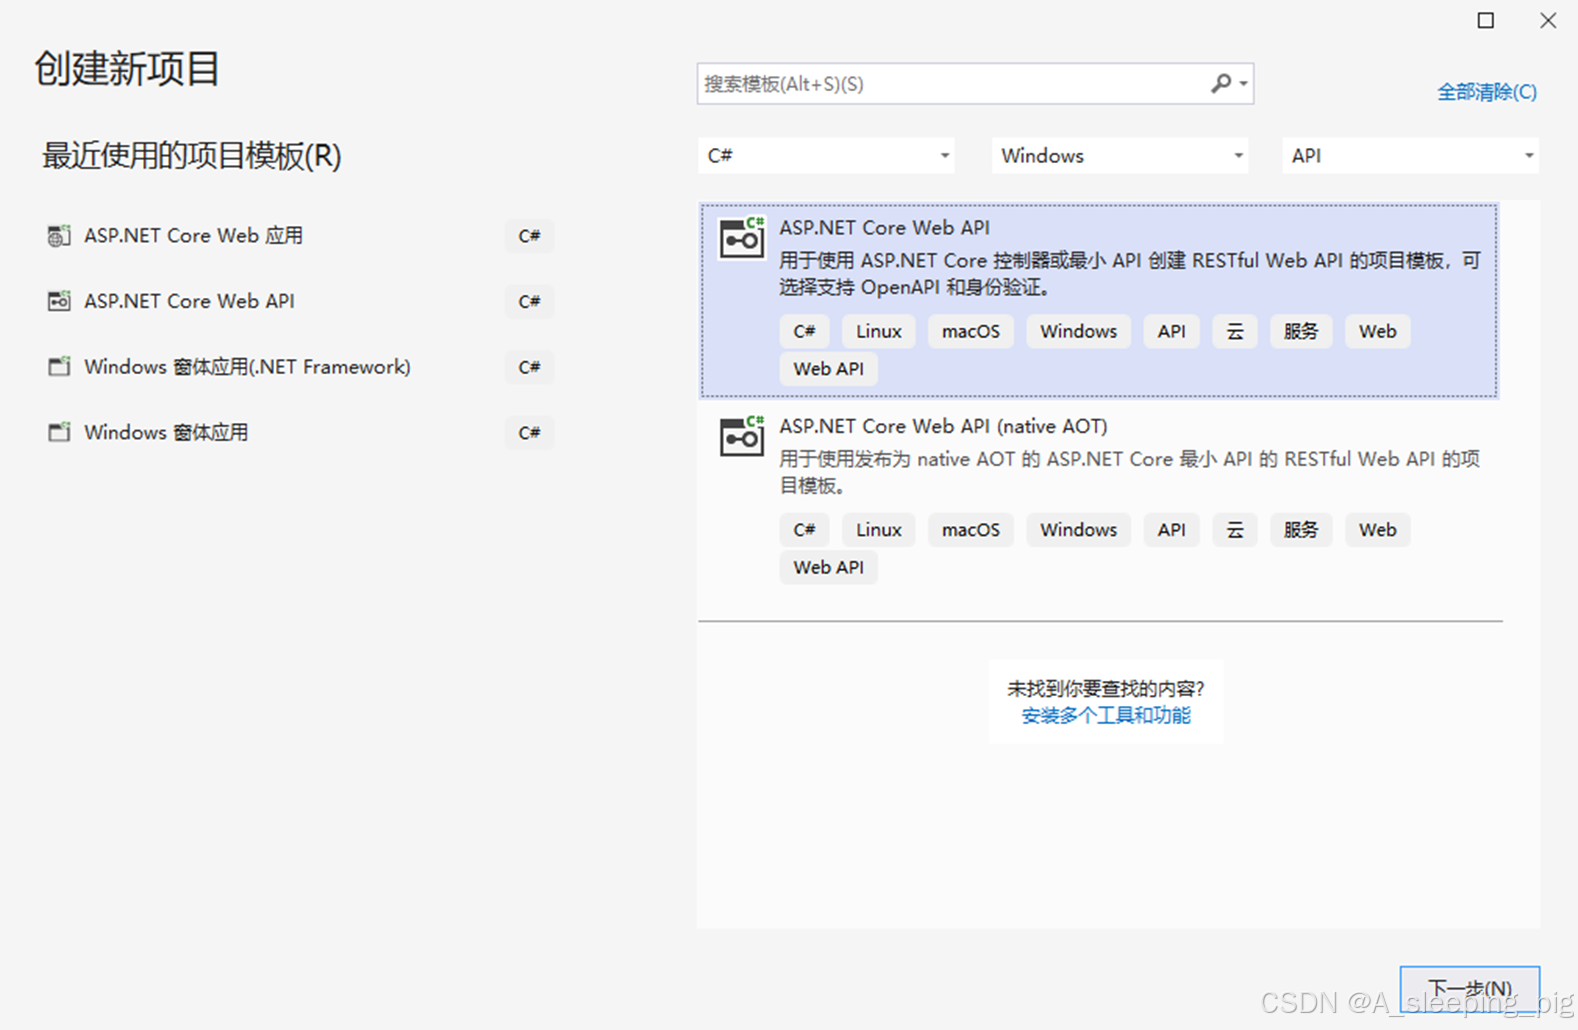Click the search magnifier icon
The height and width of the screenshot is (1030, 1578).
pyautogui.click(x=1221, y=84)
